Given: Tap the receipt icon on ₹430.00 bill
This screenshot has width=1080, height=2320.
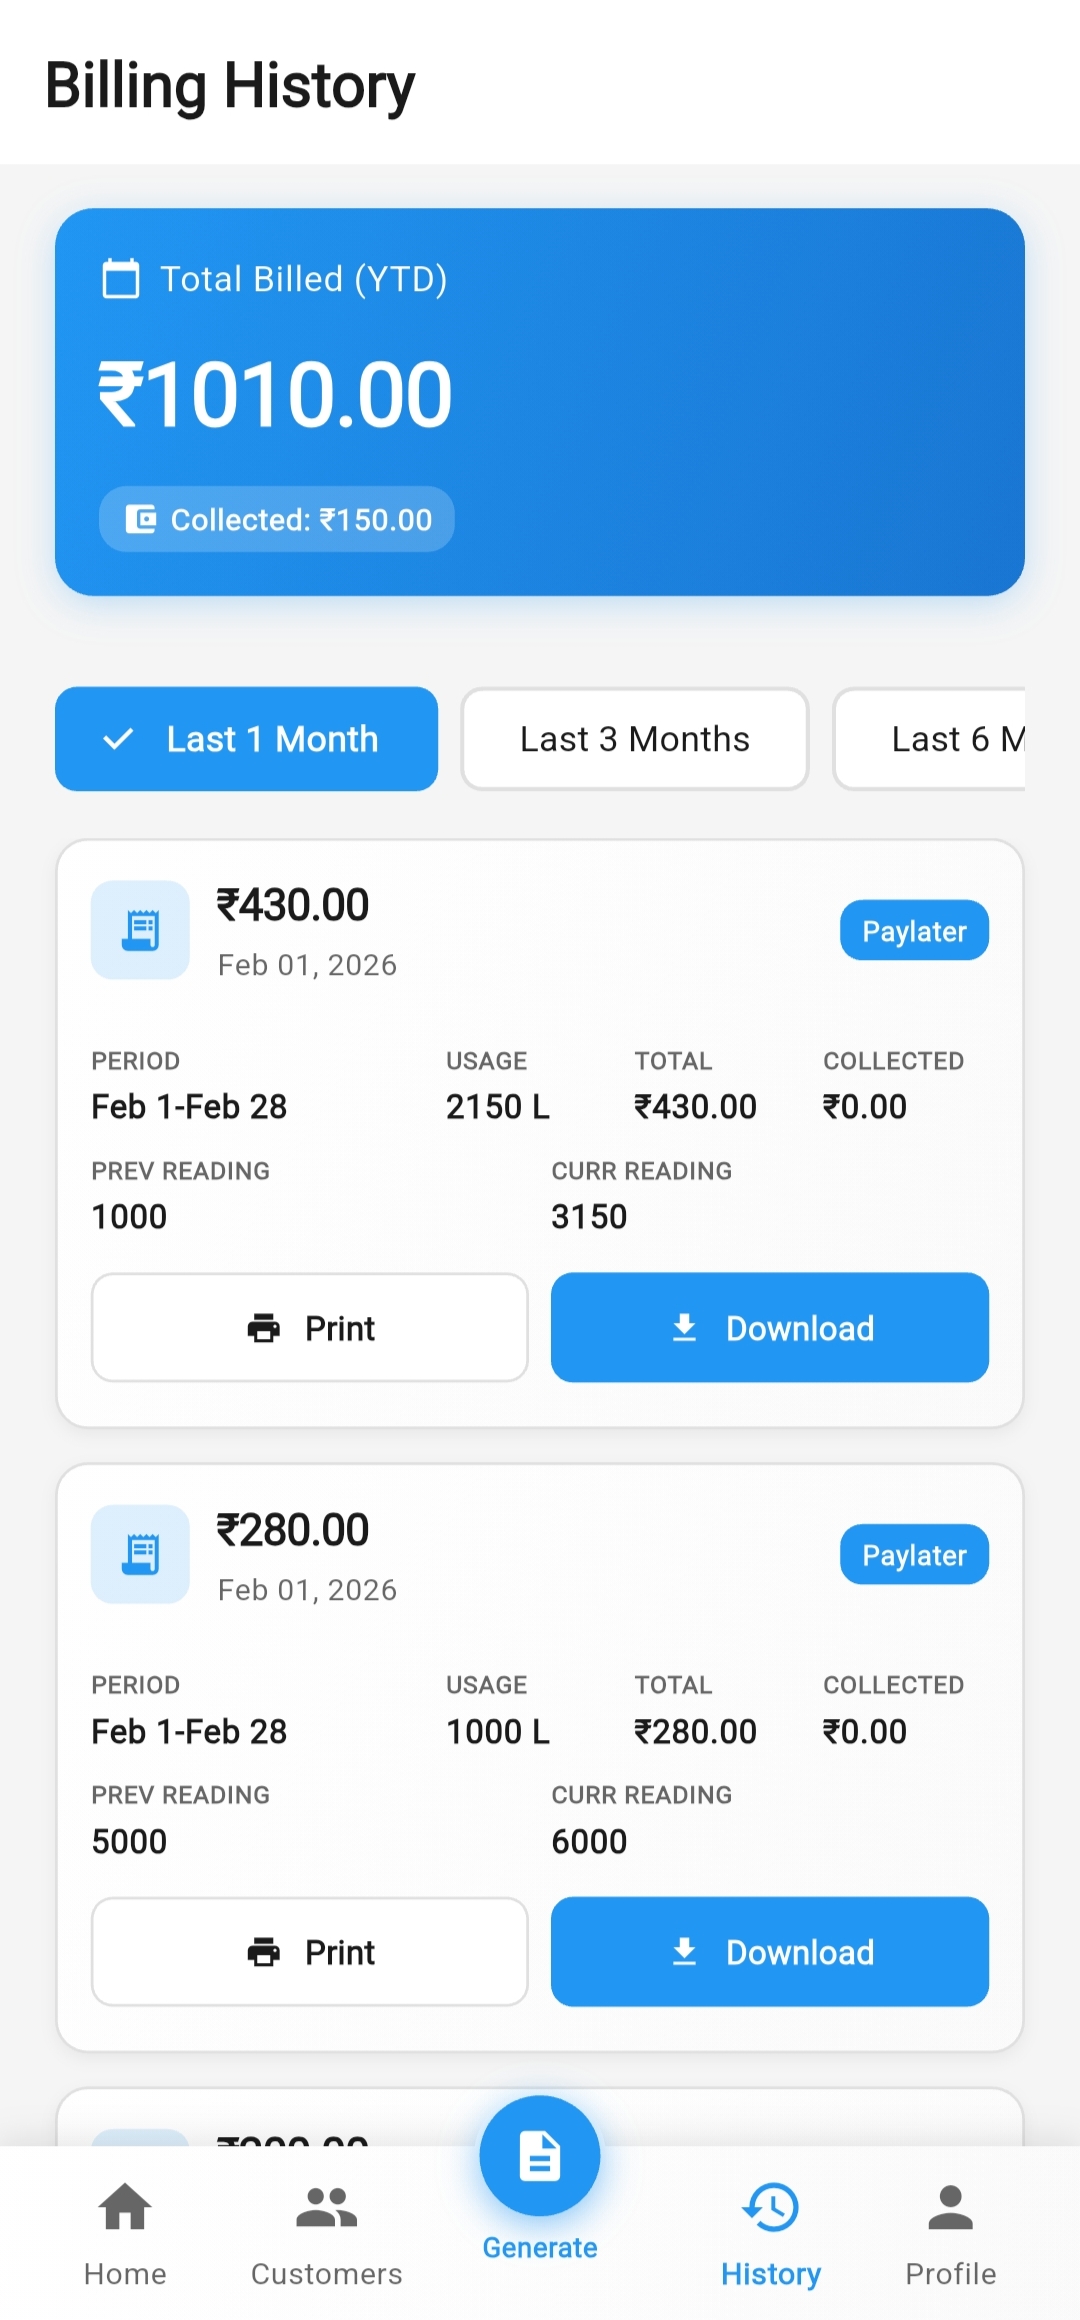Looking at the screenshot, I should [140, 930].
